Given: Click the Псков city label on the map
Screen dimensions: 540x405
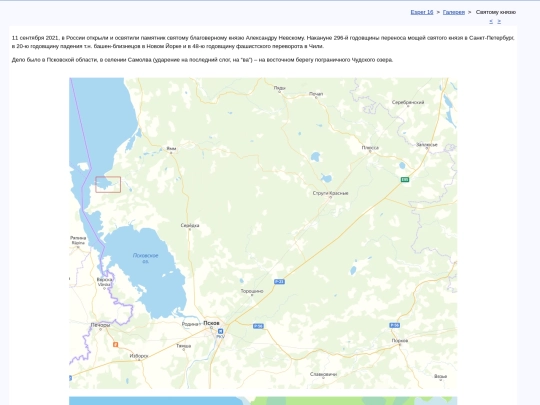Looking at the screenshot, I should coord(211,323).
